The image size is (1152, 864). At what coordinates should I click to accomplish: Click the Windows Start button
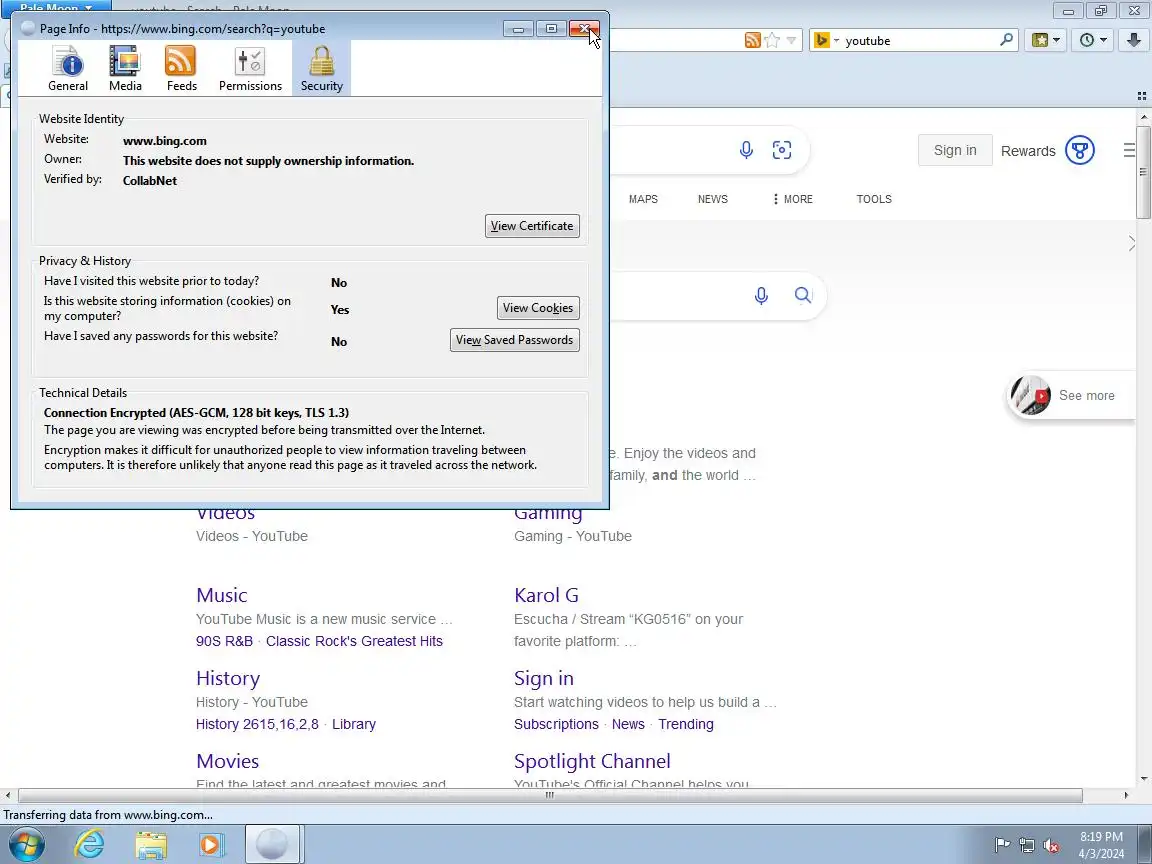(26, 844)
